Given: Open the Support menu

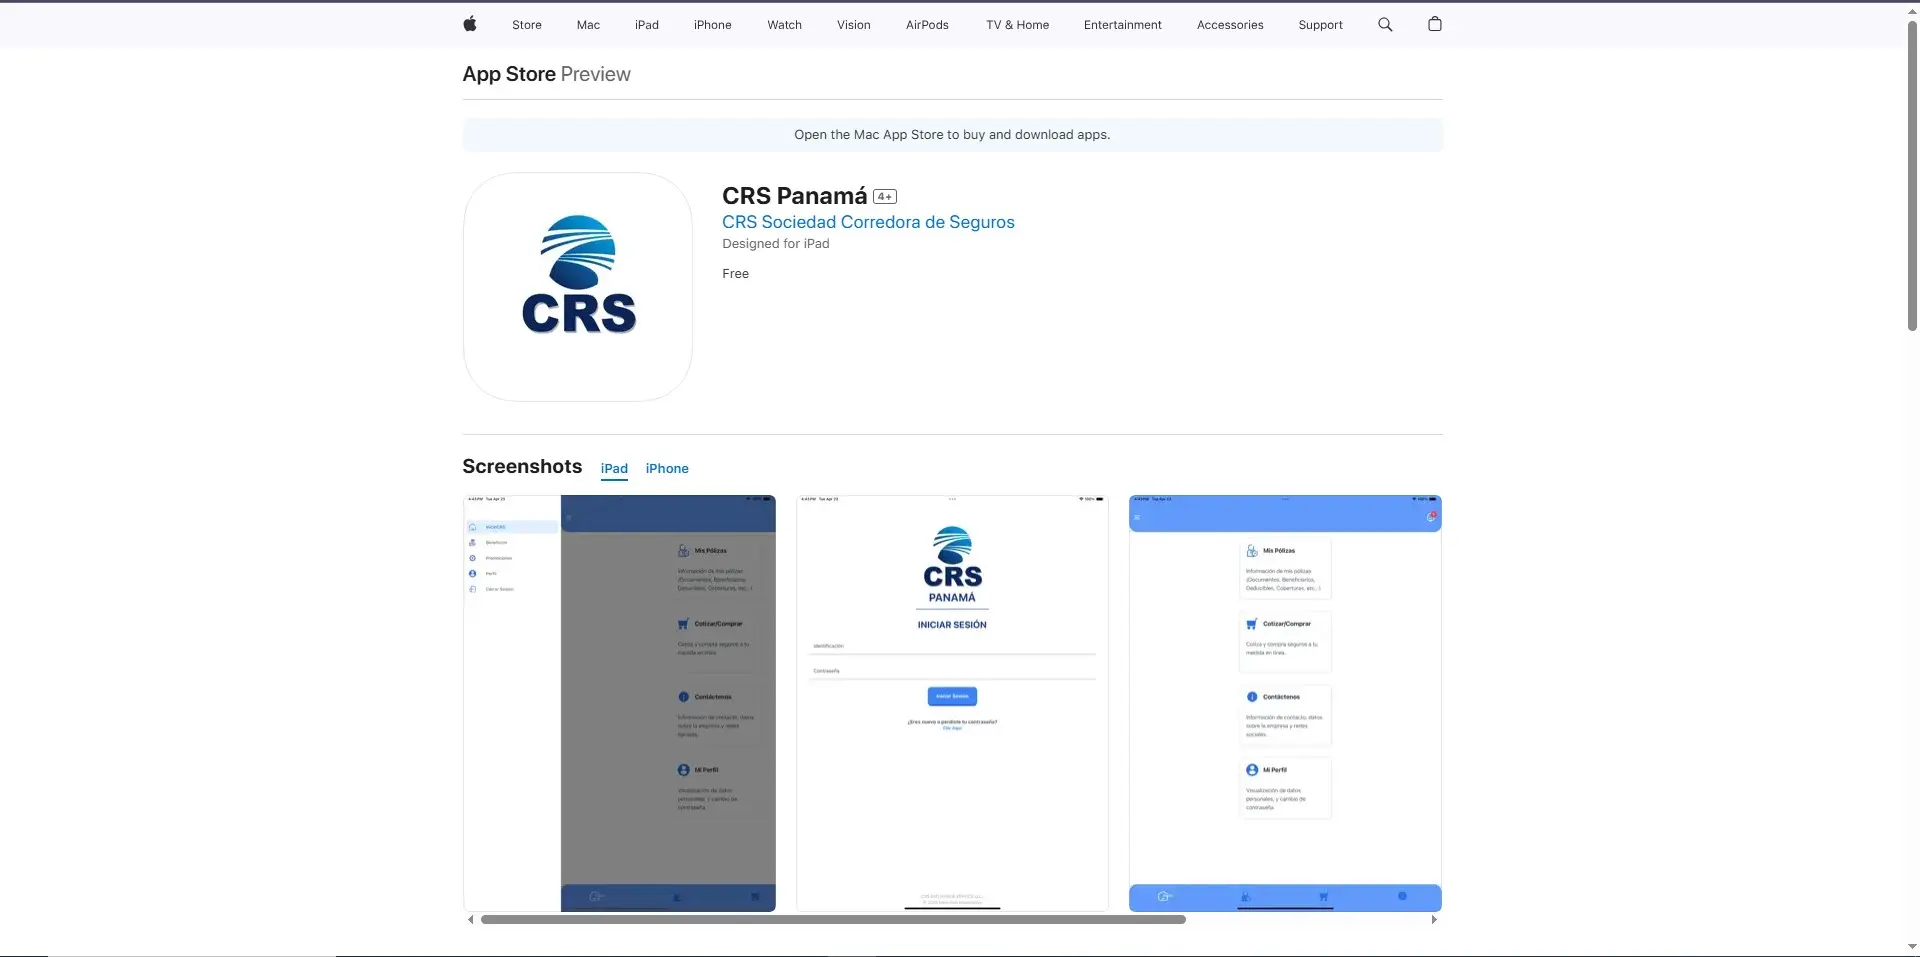Looking at the screenshot, I should coord(1320,25).
